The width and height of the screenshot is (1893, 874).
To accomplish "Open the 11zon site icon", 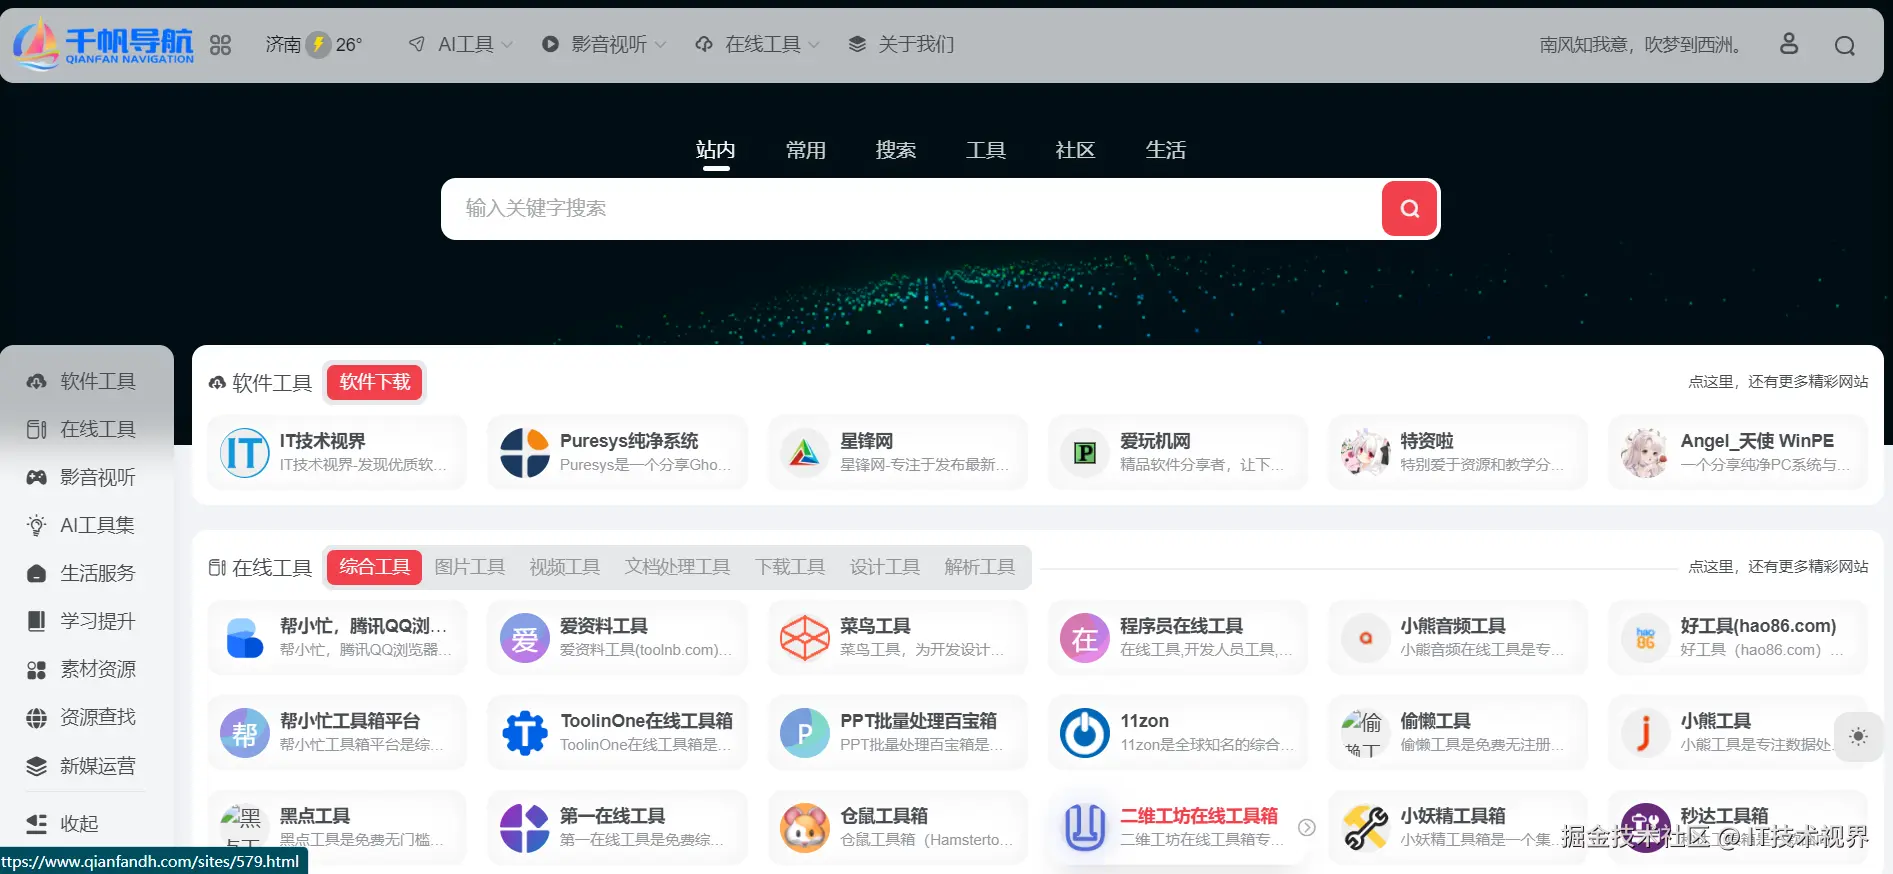I will (x=1085, y=733).
